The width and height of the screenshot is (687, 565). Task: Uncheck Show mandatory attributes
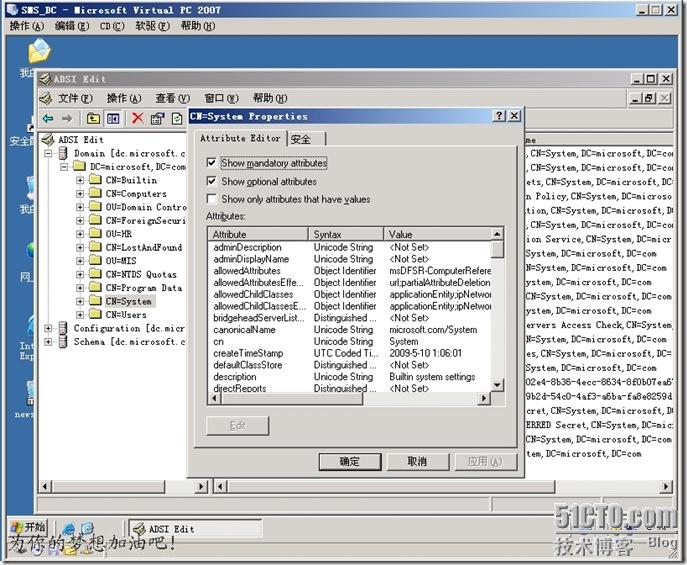(x=212, y=163)
